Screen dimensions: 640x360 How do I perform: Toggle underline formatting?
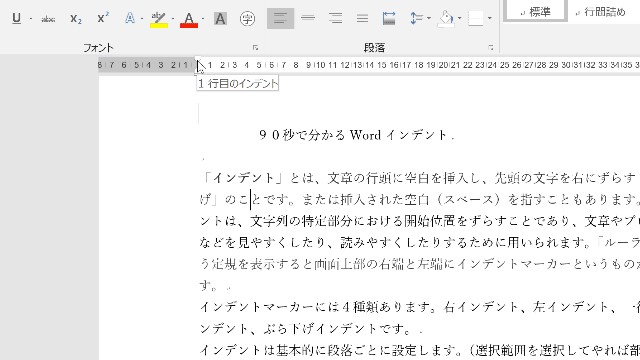tap(16, 18)
